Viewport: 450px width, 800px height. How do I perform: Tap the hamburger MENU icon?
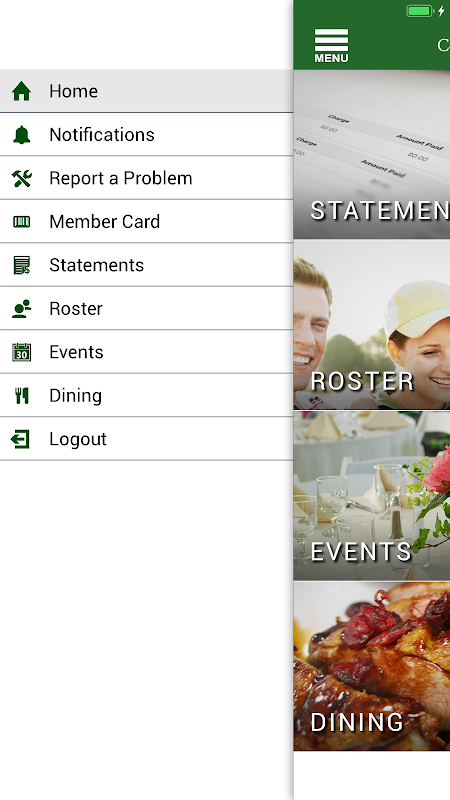click(331, 46)
